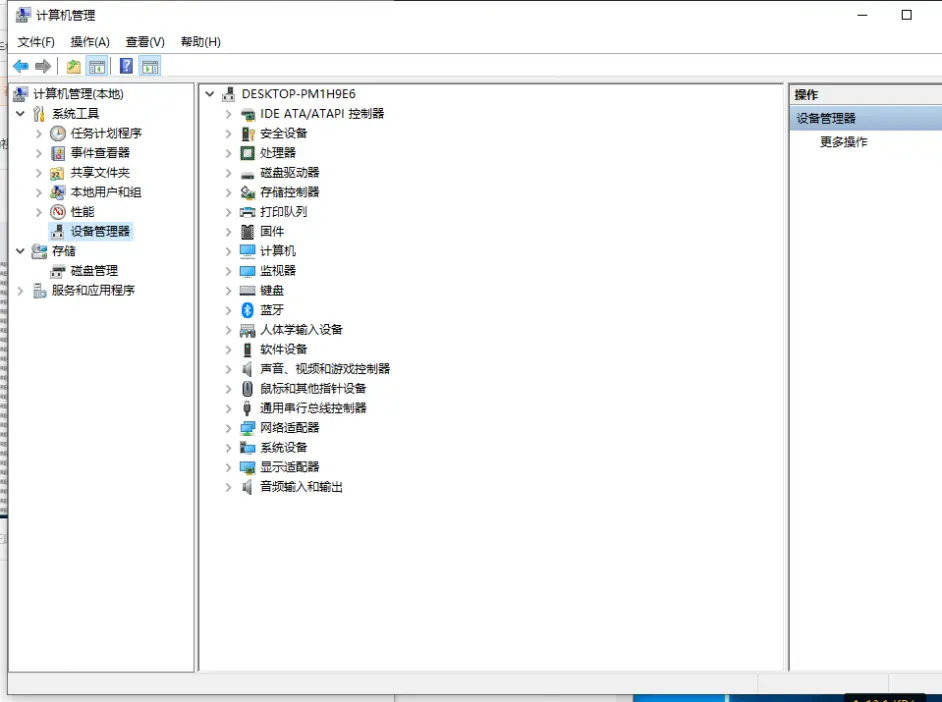Click the 存储控制器 icon
The height and width of the screenshot is (702, 942).
pos(248,192)
